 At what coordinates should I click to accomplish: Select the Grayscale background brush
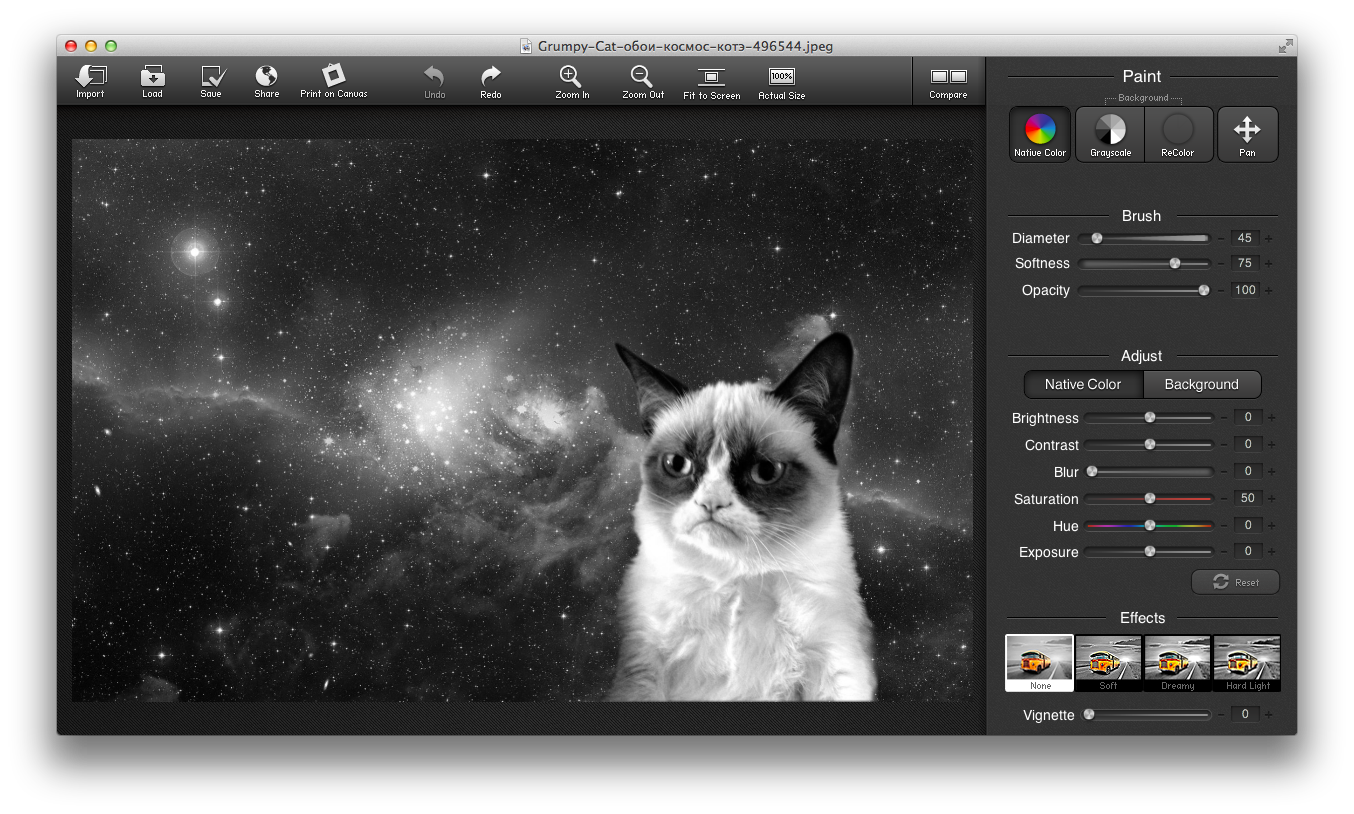[1110, 134]
